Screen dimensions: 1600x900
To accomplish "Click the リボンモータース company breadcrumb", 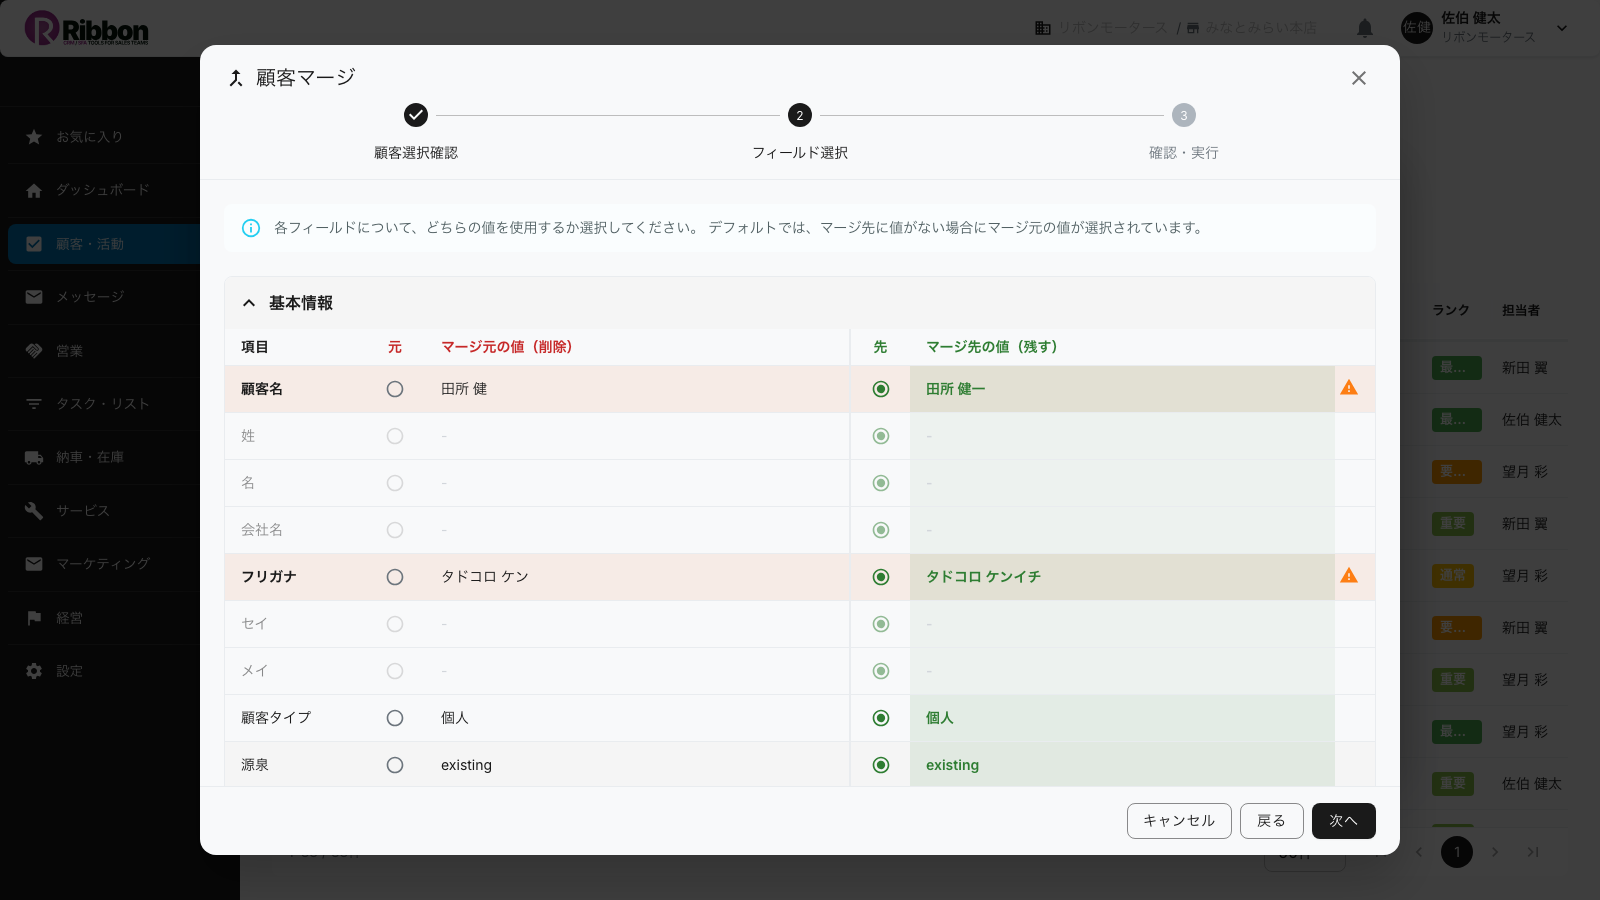I will click(1101, 28).
